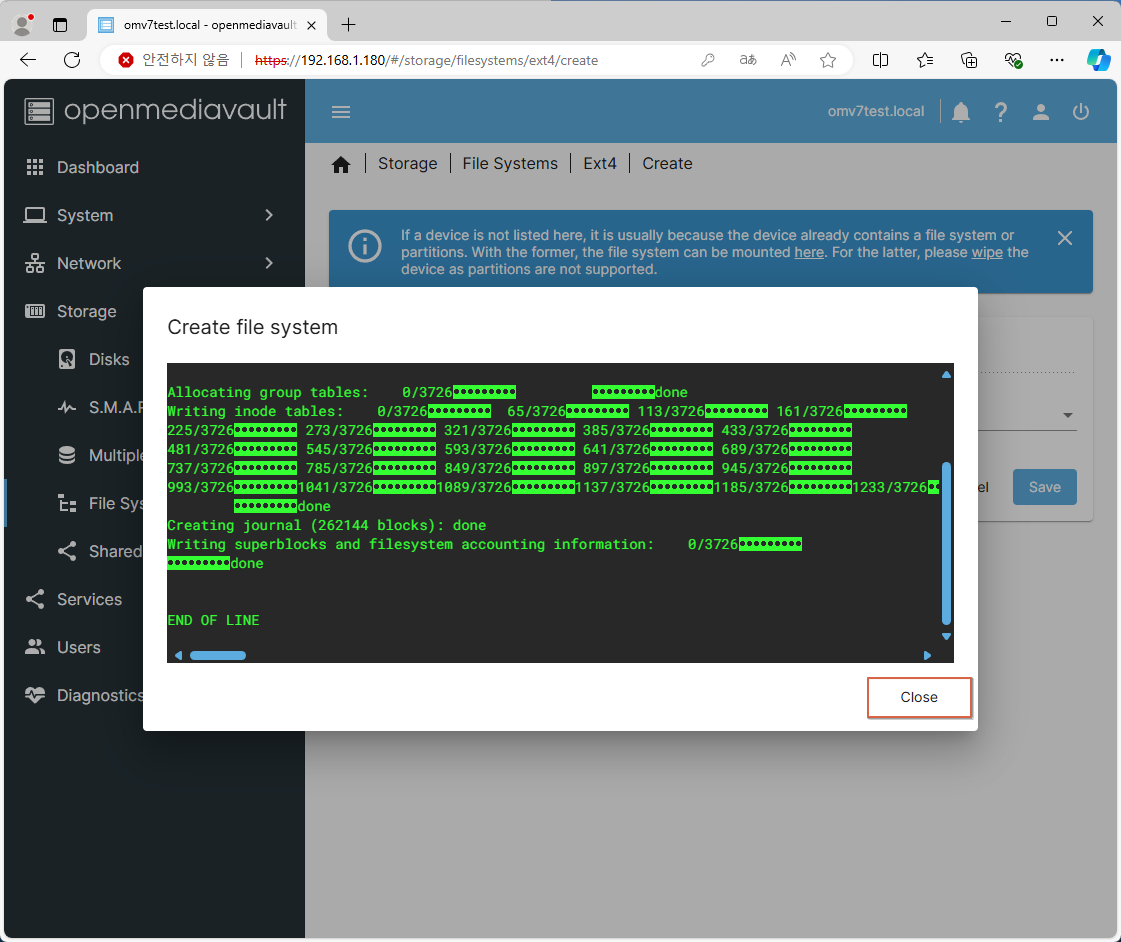This screenshot has width=1121, height=942.
Task: Click the browser profile avatar
Action: (x=24, y=24)
